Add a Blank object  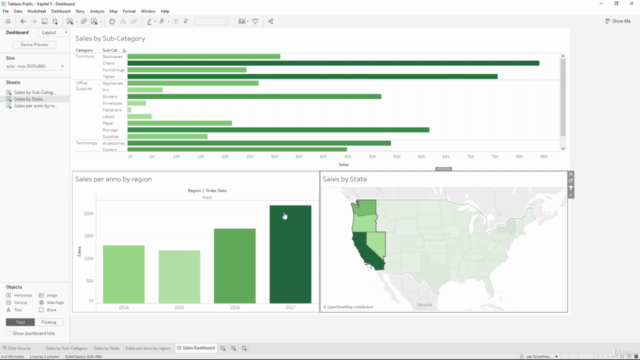click(x=48, y=310)
